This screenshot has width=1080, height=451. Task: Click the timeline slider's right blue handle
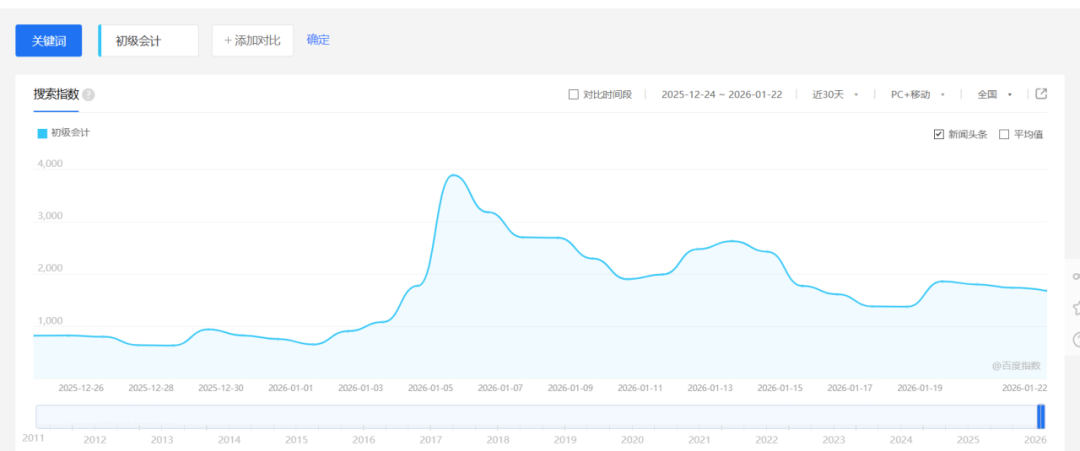pos(1041,417)
